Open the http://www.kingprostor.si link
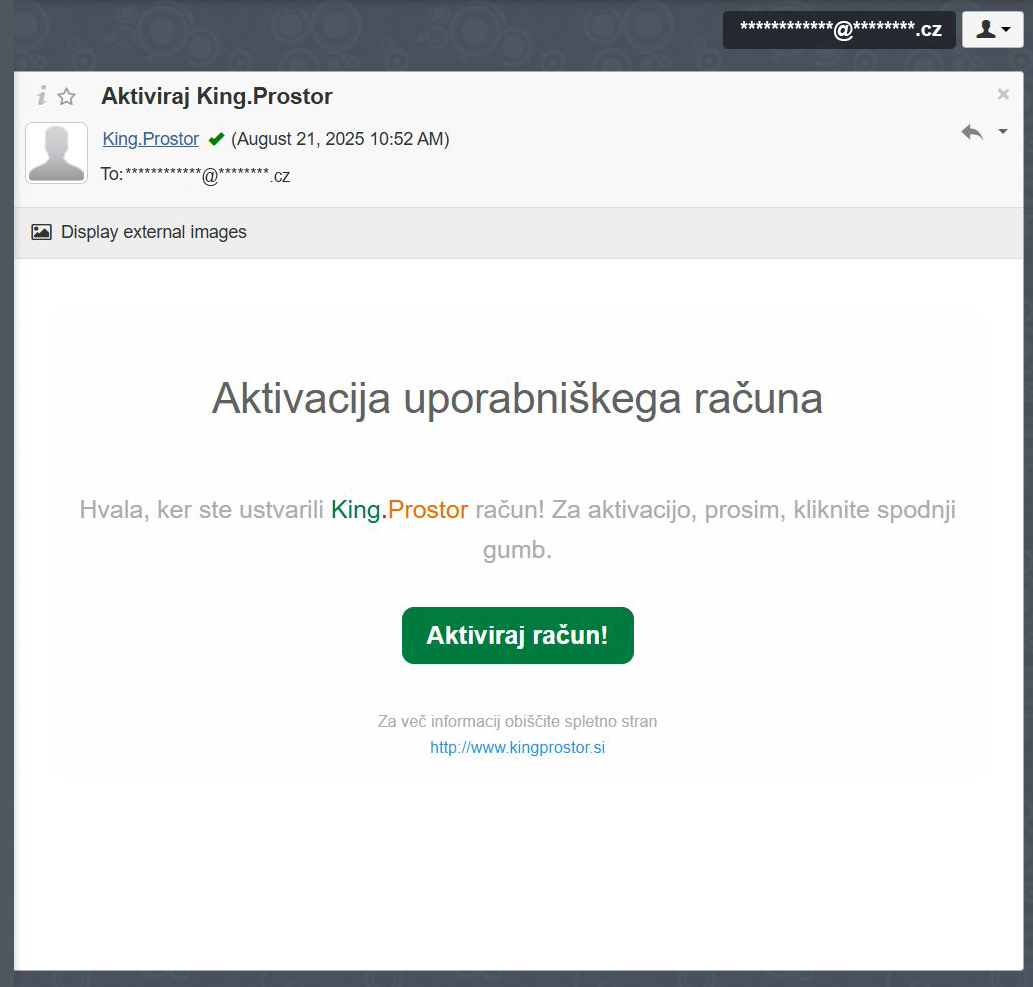1033x987 pixels. (x=518, y=747)
